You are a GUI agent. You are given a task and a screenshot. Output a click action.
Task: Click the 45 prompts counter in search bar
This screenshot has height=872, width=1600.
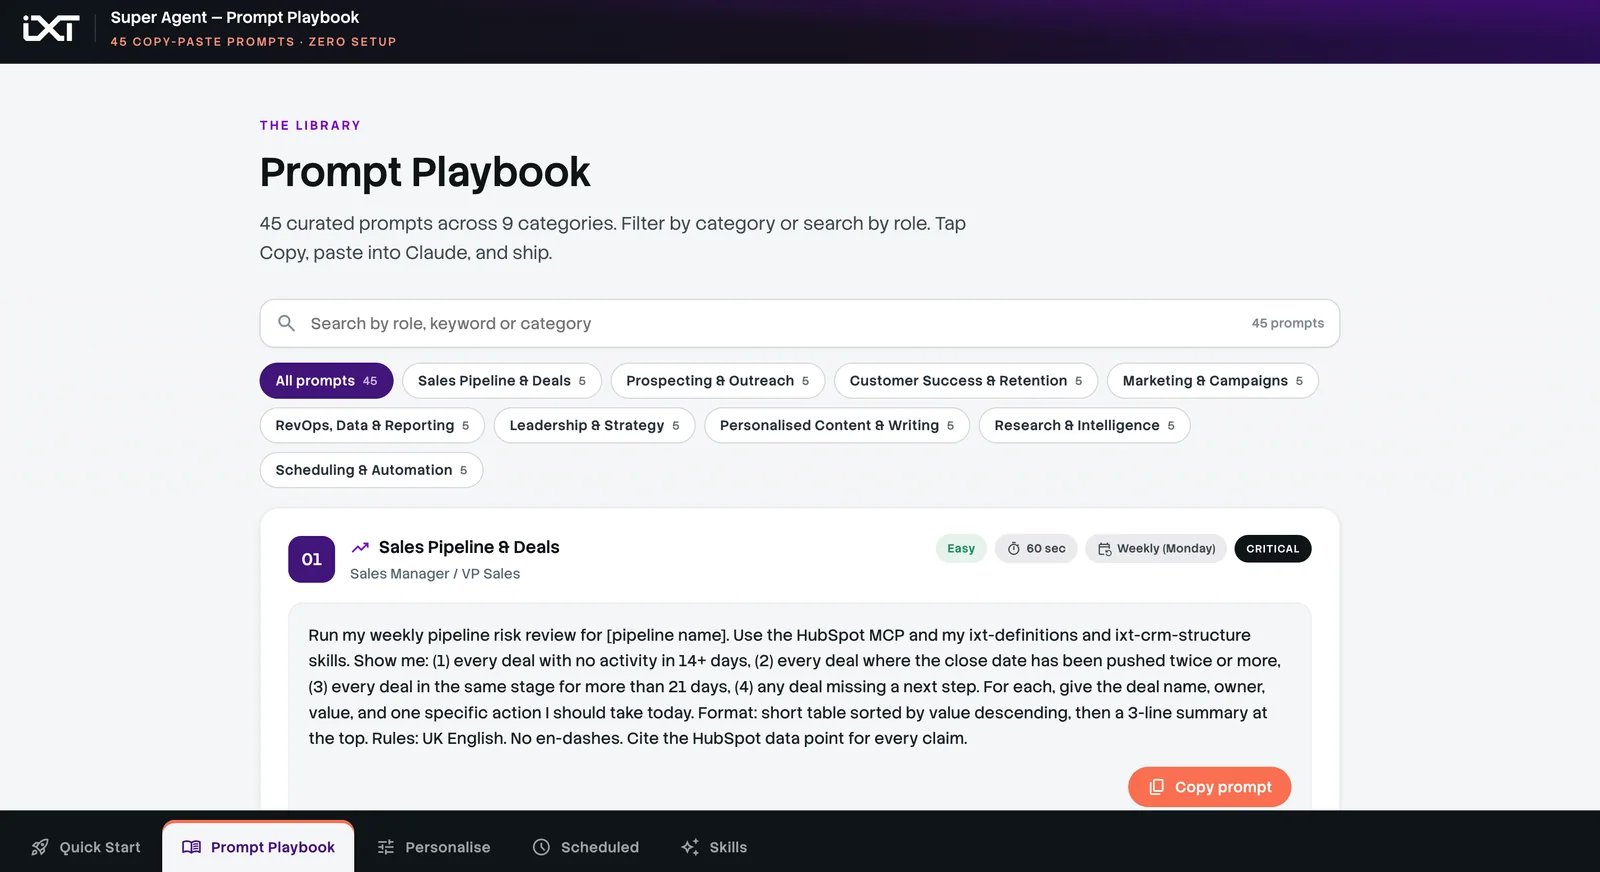1287,323
